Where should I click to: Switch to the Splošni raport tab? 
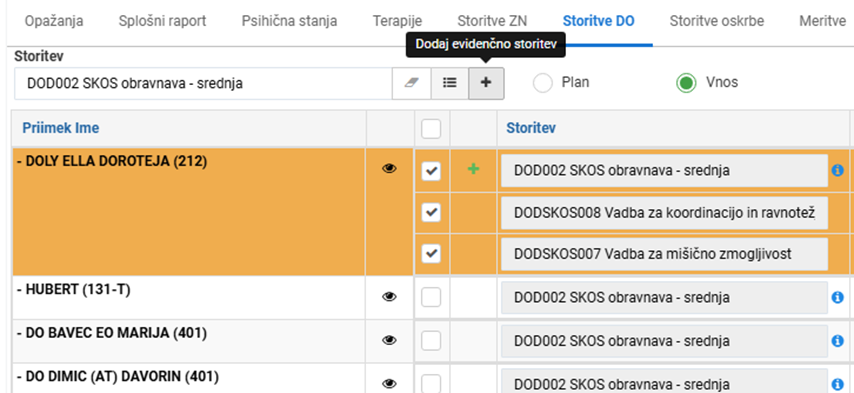click(x=162, y=21)
